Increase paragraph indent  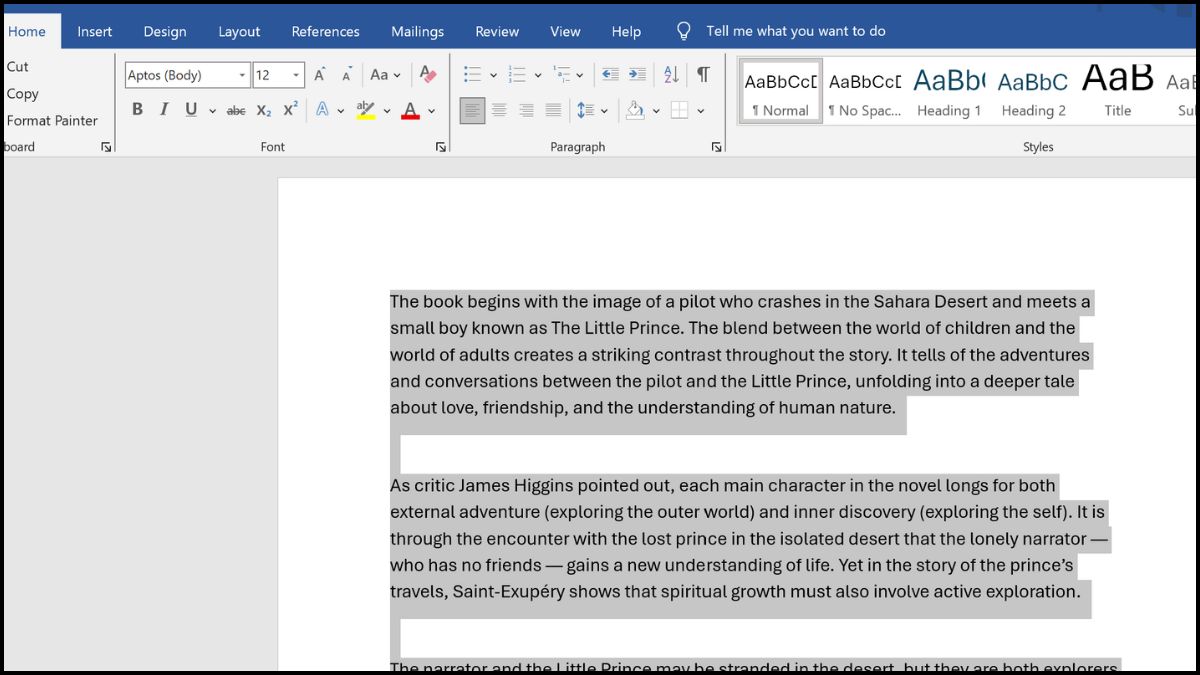(637, 75)
